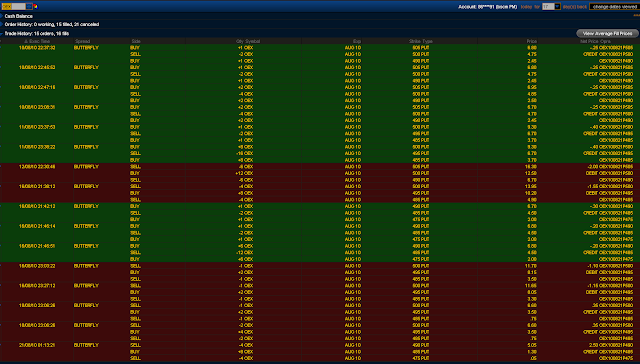
Task: Select the trade executed at 22:47:16
Action: point(37,87)
